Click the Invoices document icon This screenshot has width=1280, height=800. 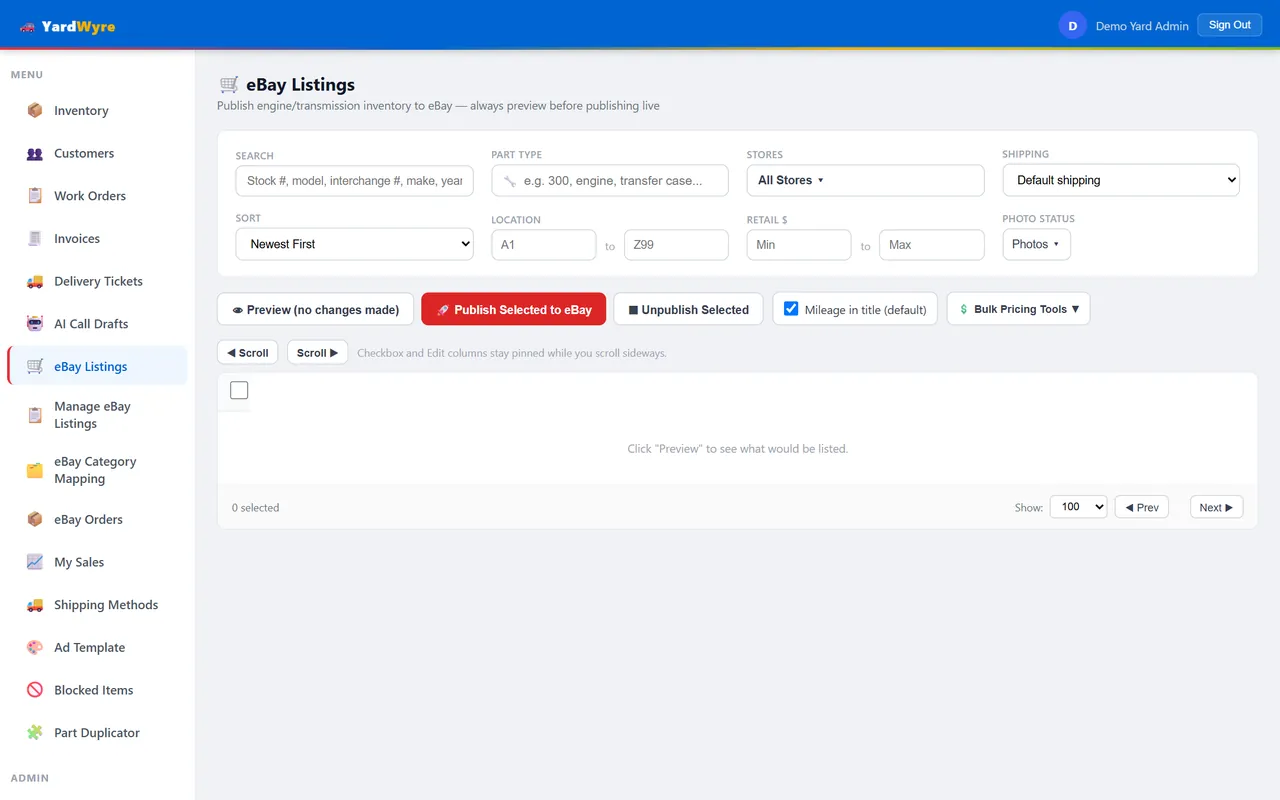coord(35,238)
